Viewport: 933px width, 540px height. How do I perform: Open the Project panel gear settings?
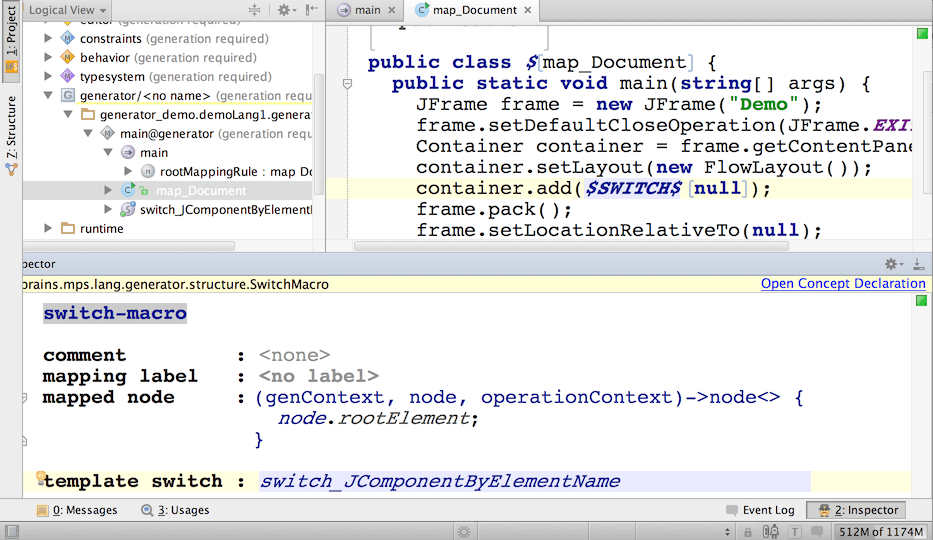[x=286, y=10]
